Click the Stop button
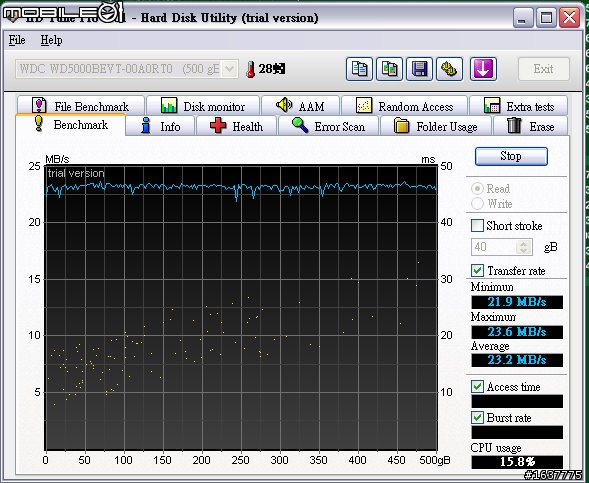Viewport: 589px width, 483px height. tap(511, 156)
